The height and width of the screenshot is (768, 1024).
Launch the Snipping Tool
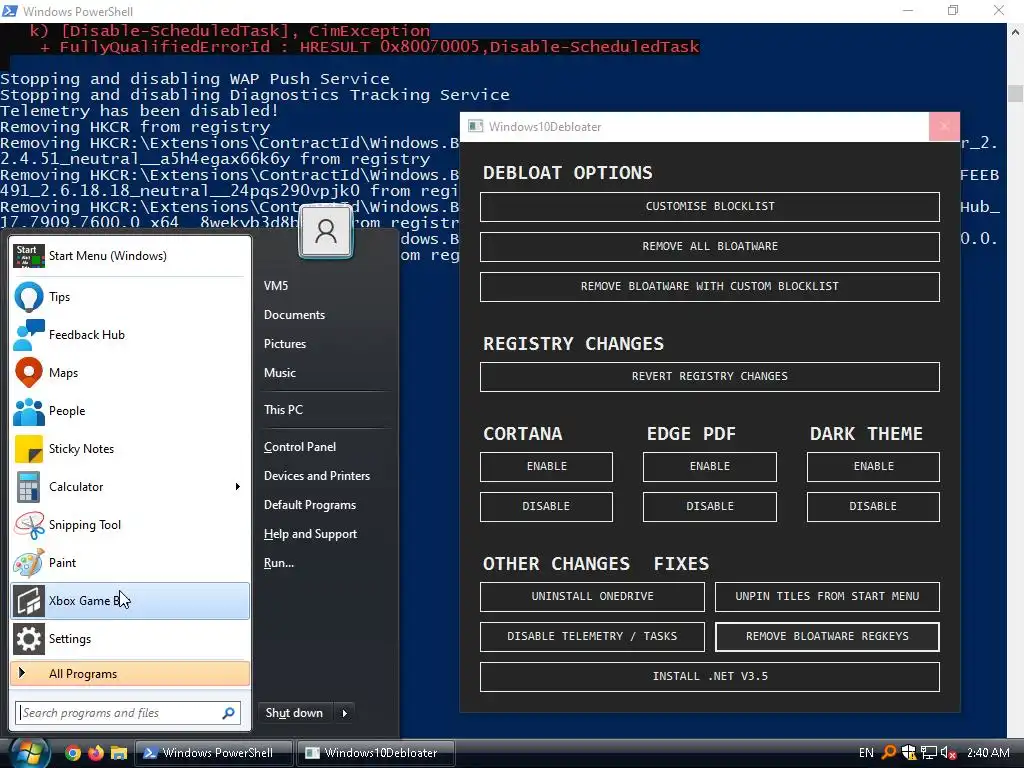(130, 524)
